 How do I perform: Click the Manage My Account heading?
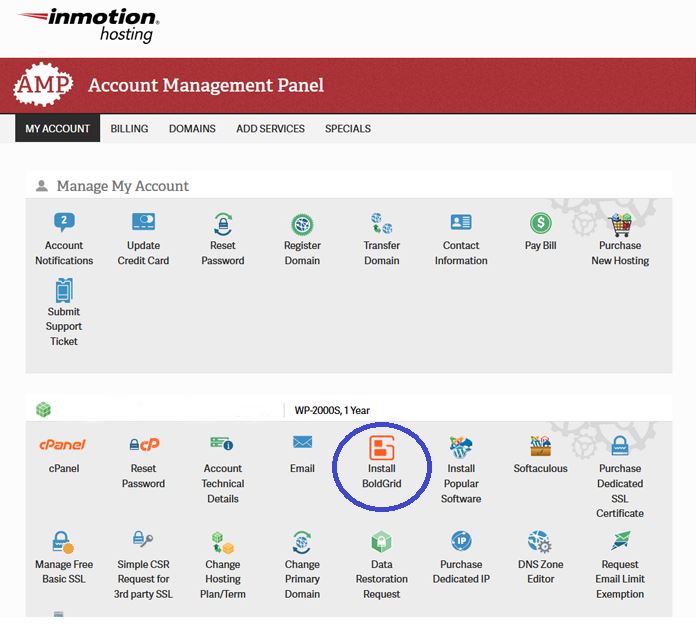coord(123,186)
